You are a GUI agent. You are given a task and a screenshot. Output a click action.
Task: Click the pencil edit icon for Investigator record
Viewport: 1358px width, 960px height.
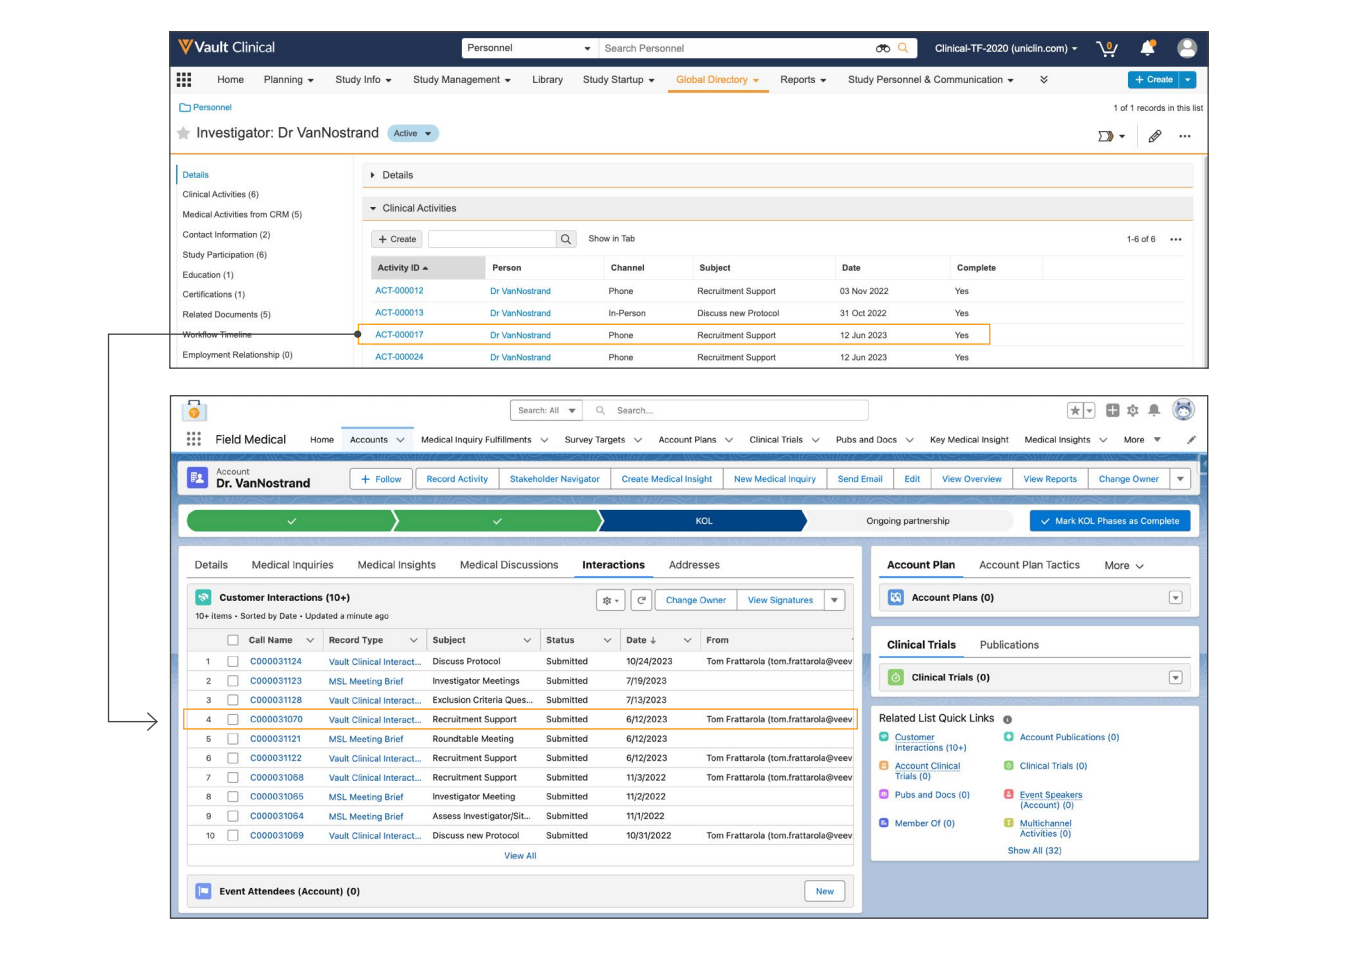pos(1154,136)
